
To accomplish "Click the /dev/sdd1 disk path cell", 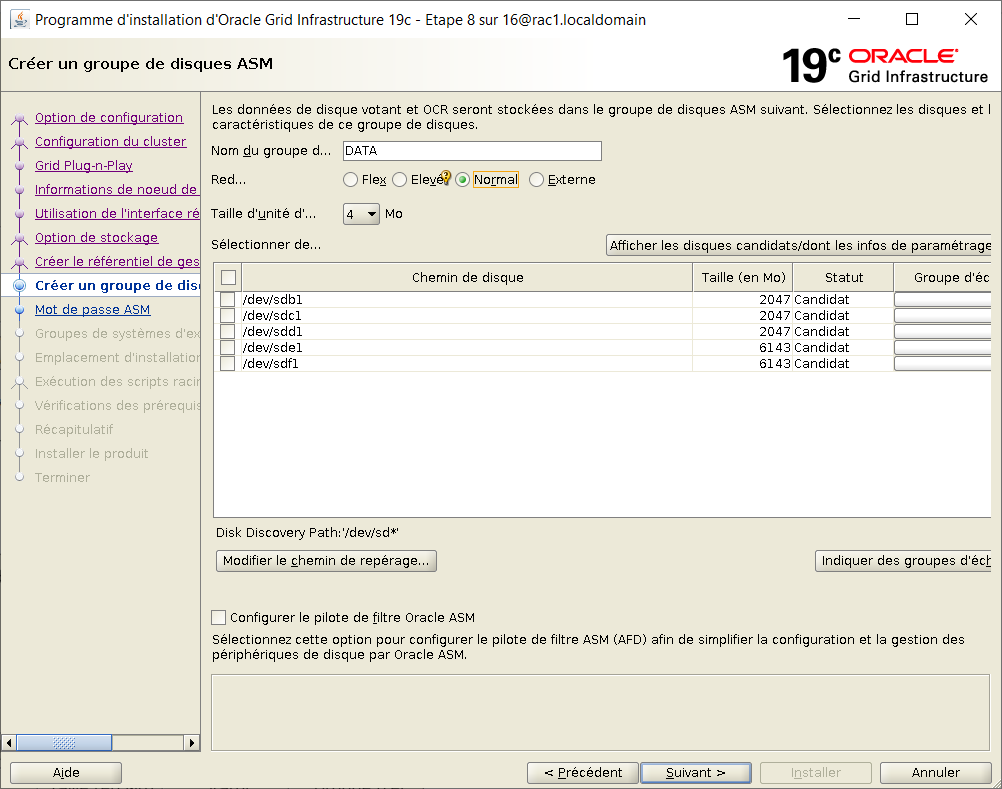I will click(x=467, y=332).
